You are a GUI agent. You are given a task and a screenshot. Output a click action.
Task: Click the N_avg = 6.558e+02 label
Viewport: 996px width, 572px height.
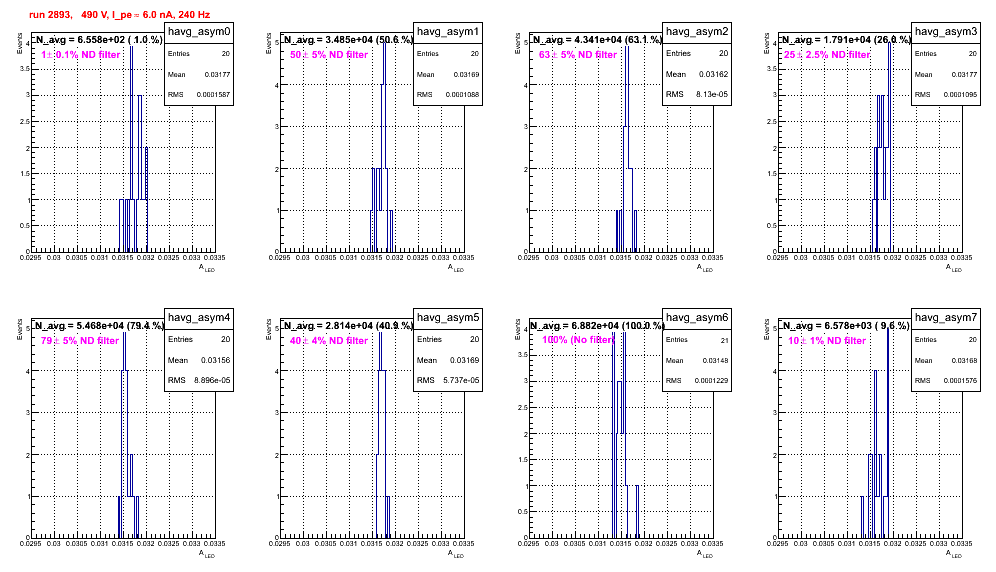coord(98,40)
